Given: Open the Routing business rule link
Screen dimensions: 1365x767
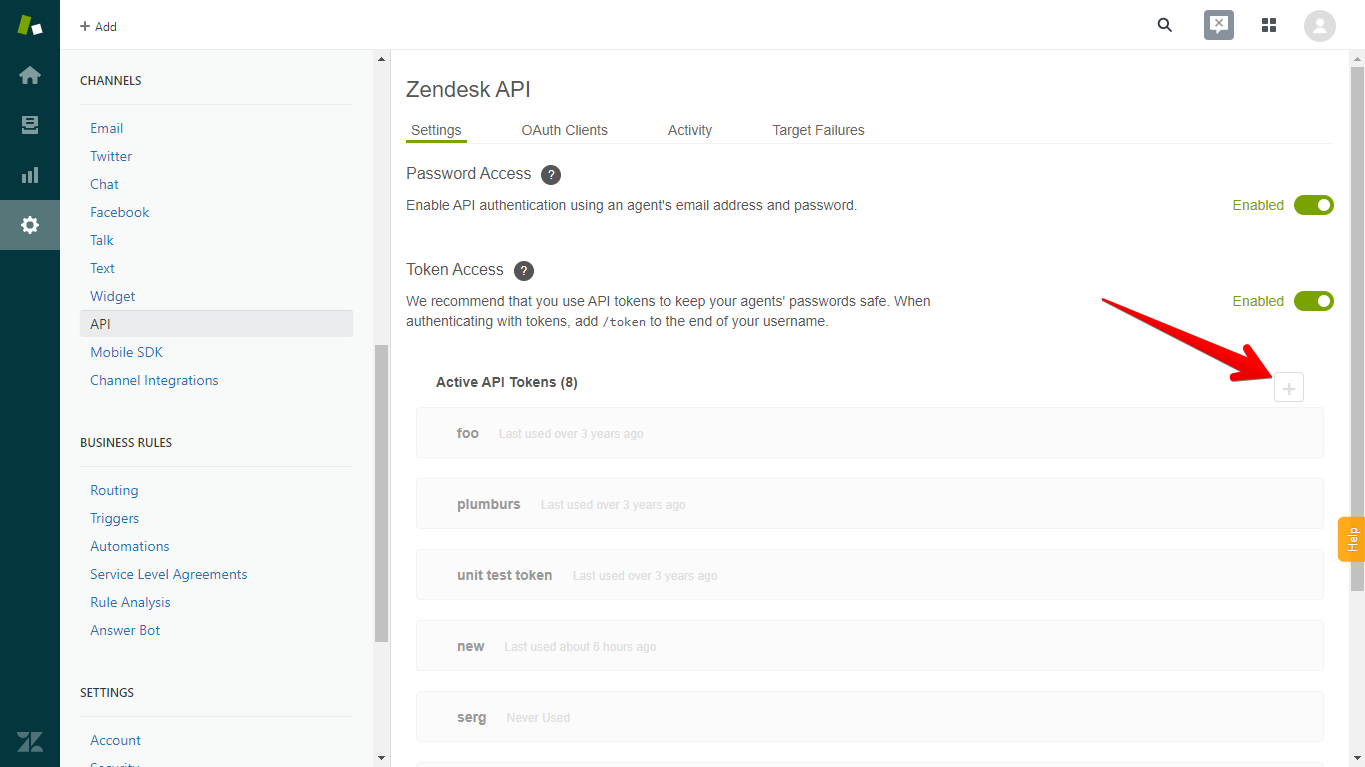Looking at the screenshot, I should click(x=114, y=490).
